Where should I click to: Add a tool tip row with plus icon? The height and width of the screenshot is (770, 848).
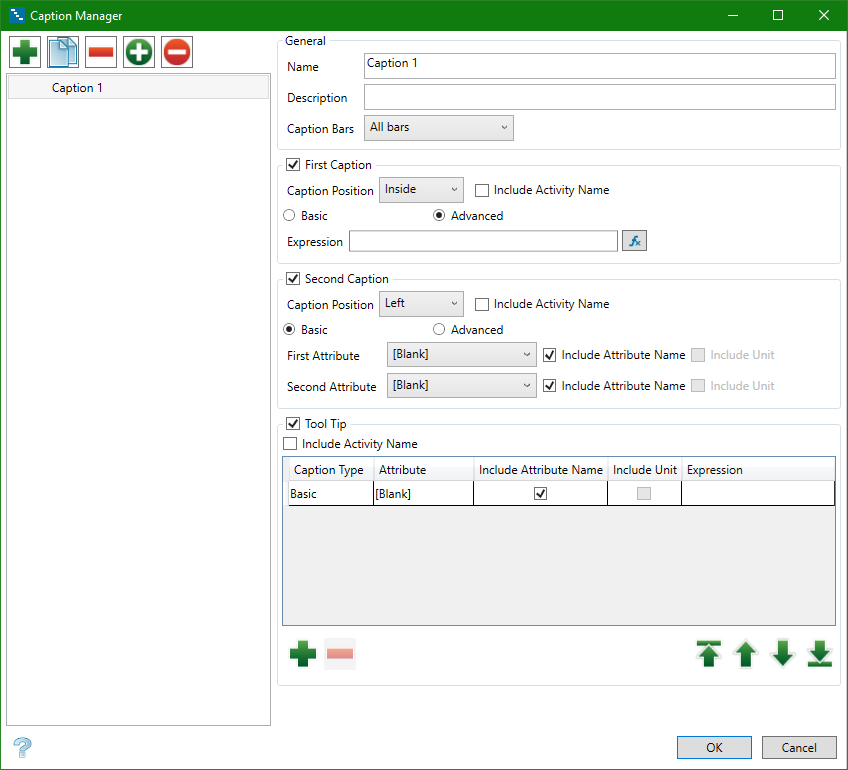302,654
